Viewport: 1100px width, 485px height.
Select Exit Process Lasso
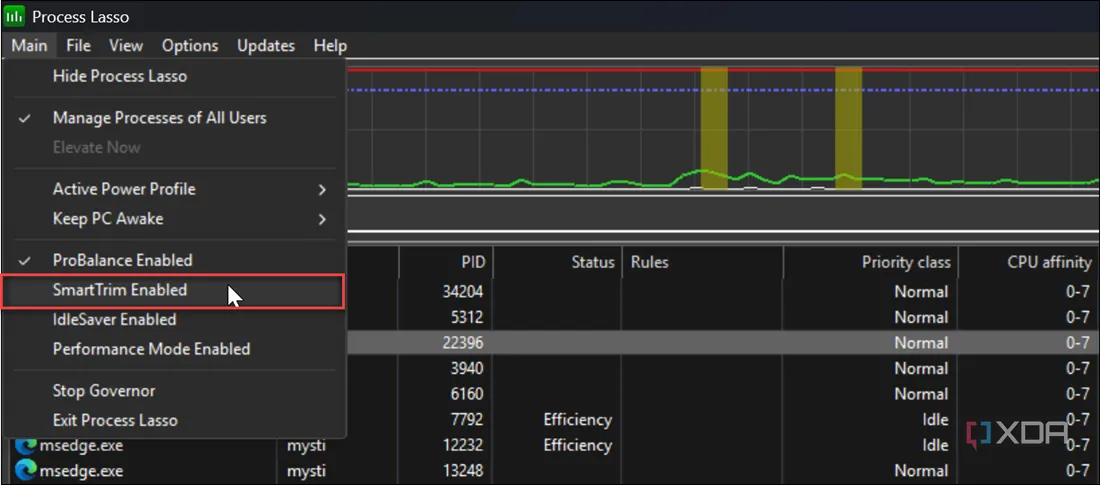[x=174, y=420]
